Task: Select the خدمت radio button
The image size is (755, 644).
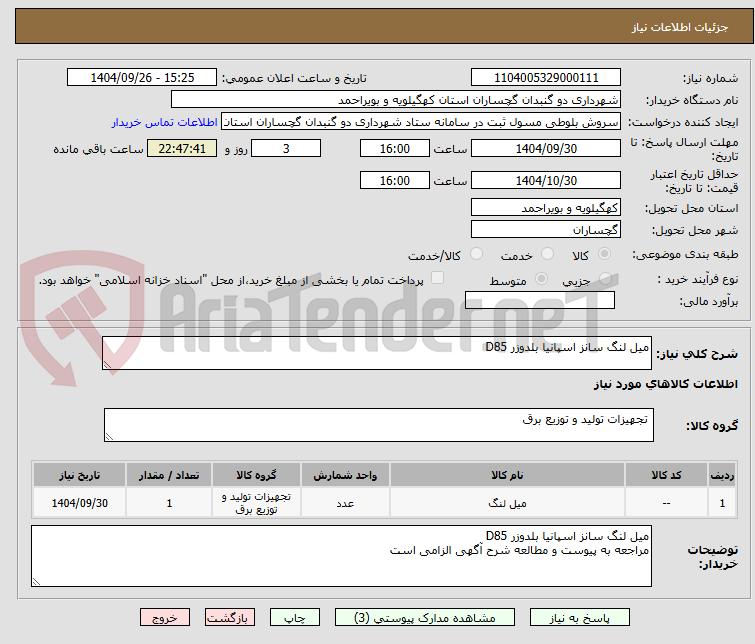Action: [x=547, y=254]
